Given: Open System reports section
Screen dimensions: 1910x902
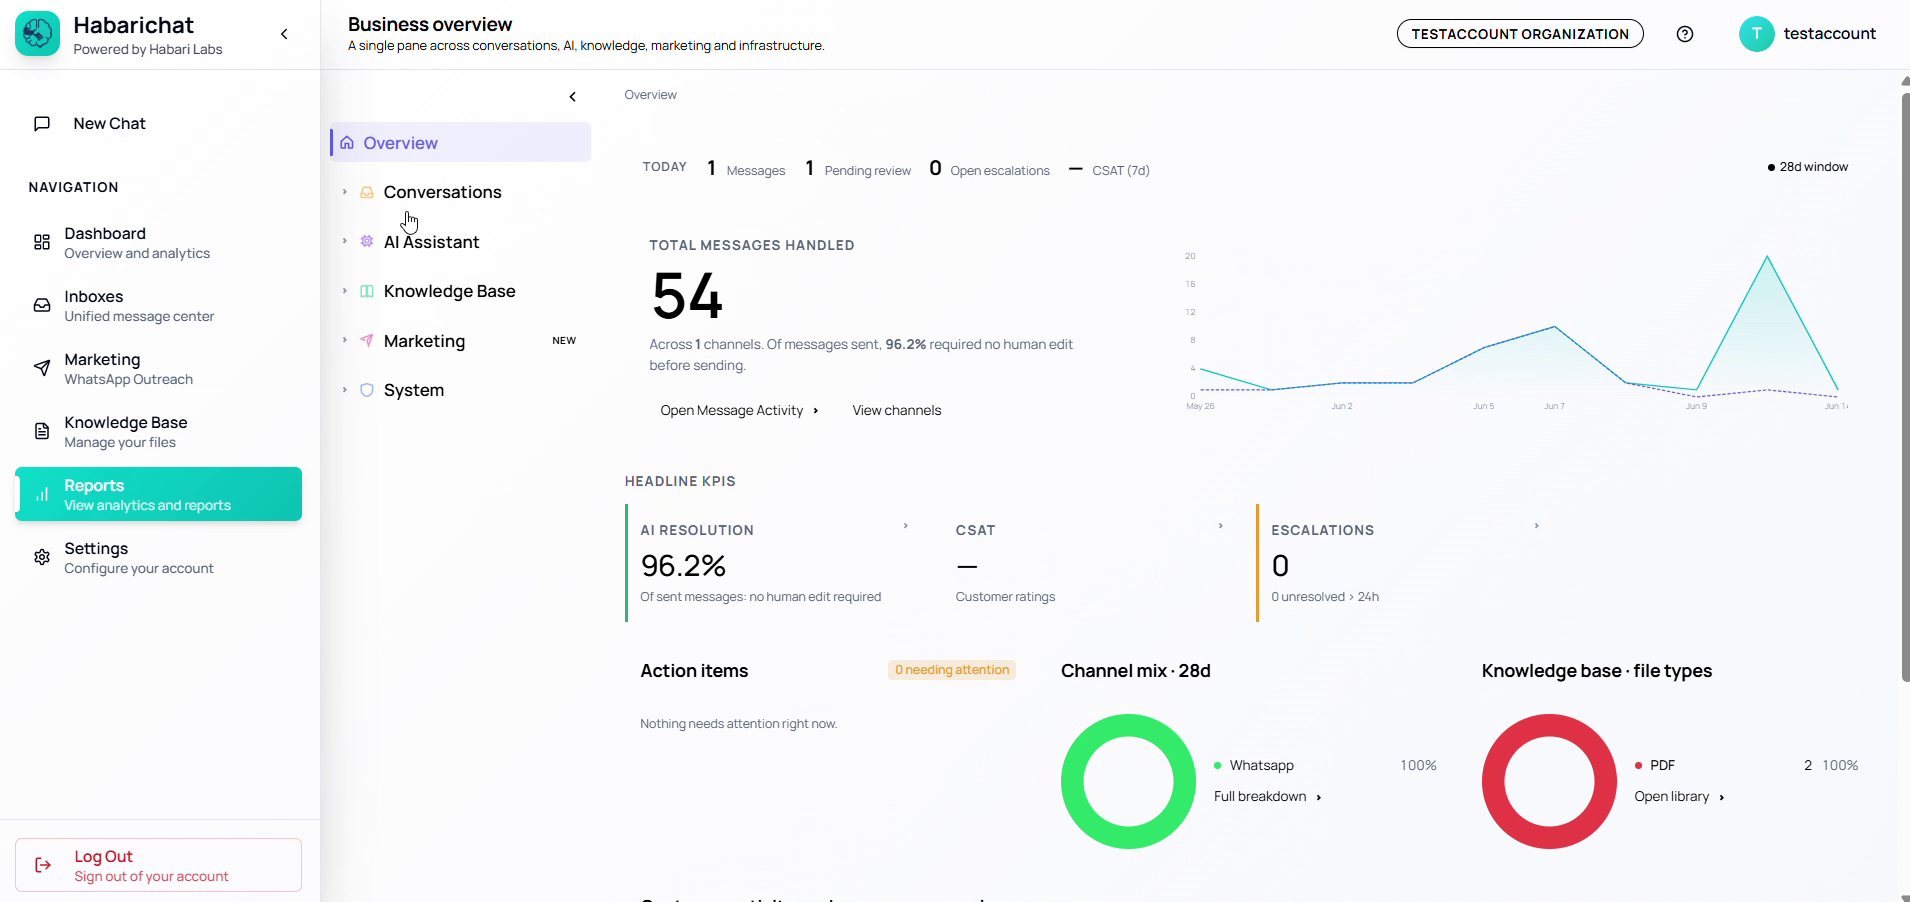Looking at the screenshot, I should 461,390.
